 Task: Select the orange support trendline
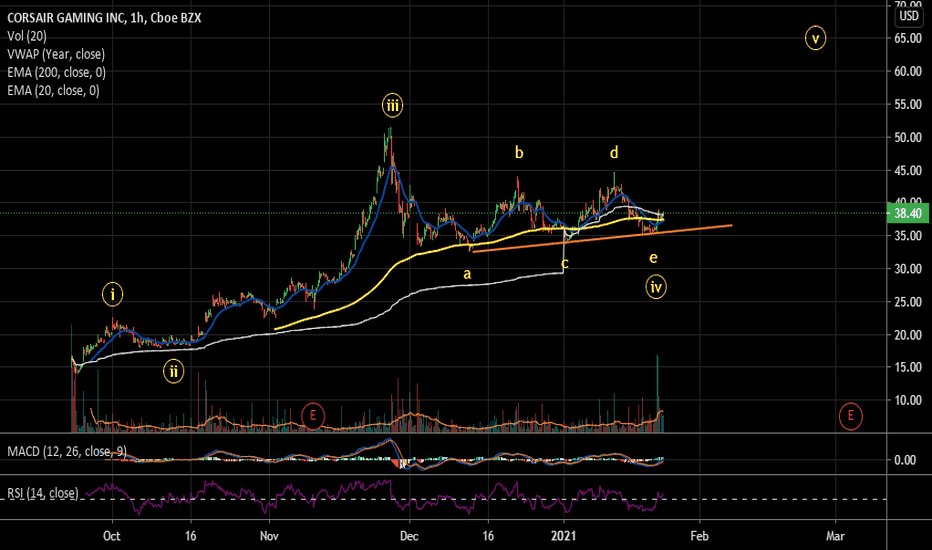602,239
